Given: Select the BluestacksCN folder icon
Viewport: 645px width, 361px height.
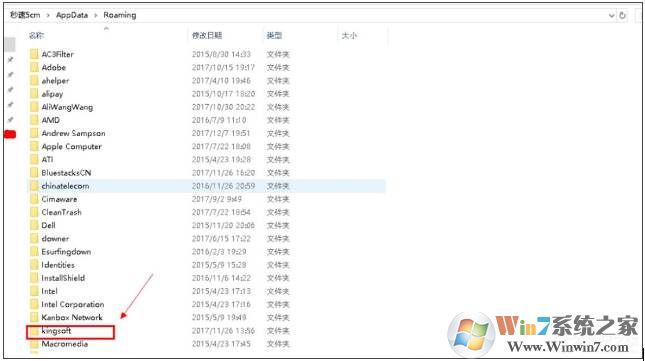Looking at the screenshot, I should (x=34, y=173).
